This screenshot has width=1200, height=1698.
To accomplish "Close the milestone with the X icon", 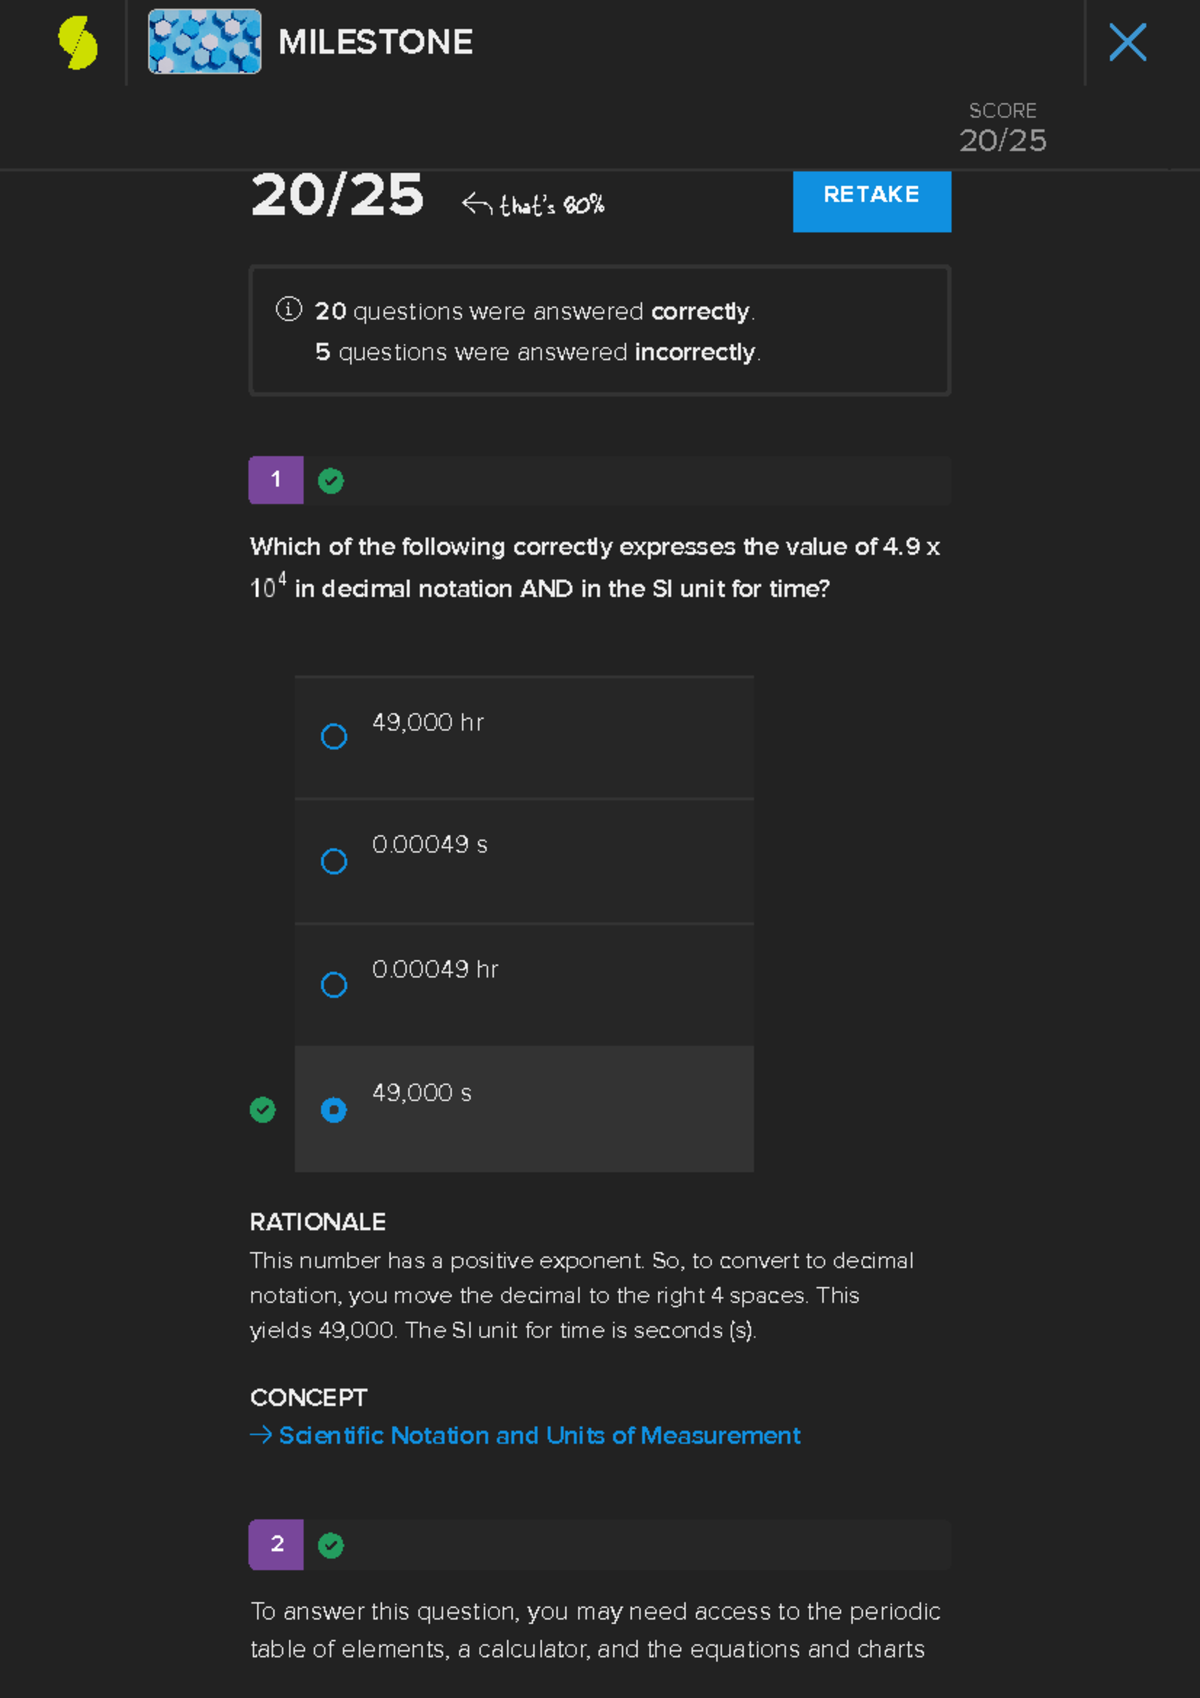I will (x=1127, y=43).
